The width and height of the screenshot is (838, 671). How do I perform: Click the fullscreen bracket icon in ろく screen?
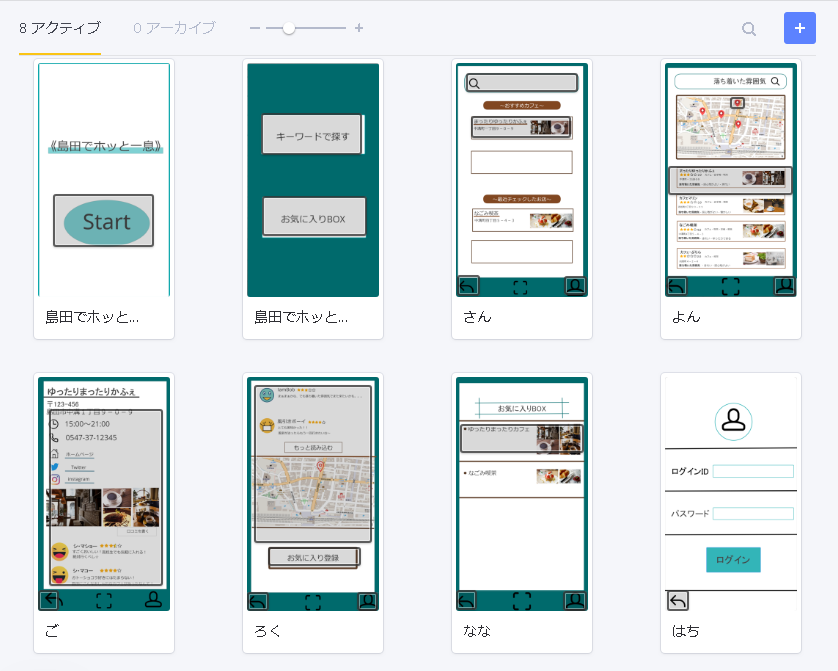pos(313,602)
